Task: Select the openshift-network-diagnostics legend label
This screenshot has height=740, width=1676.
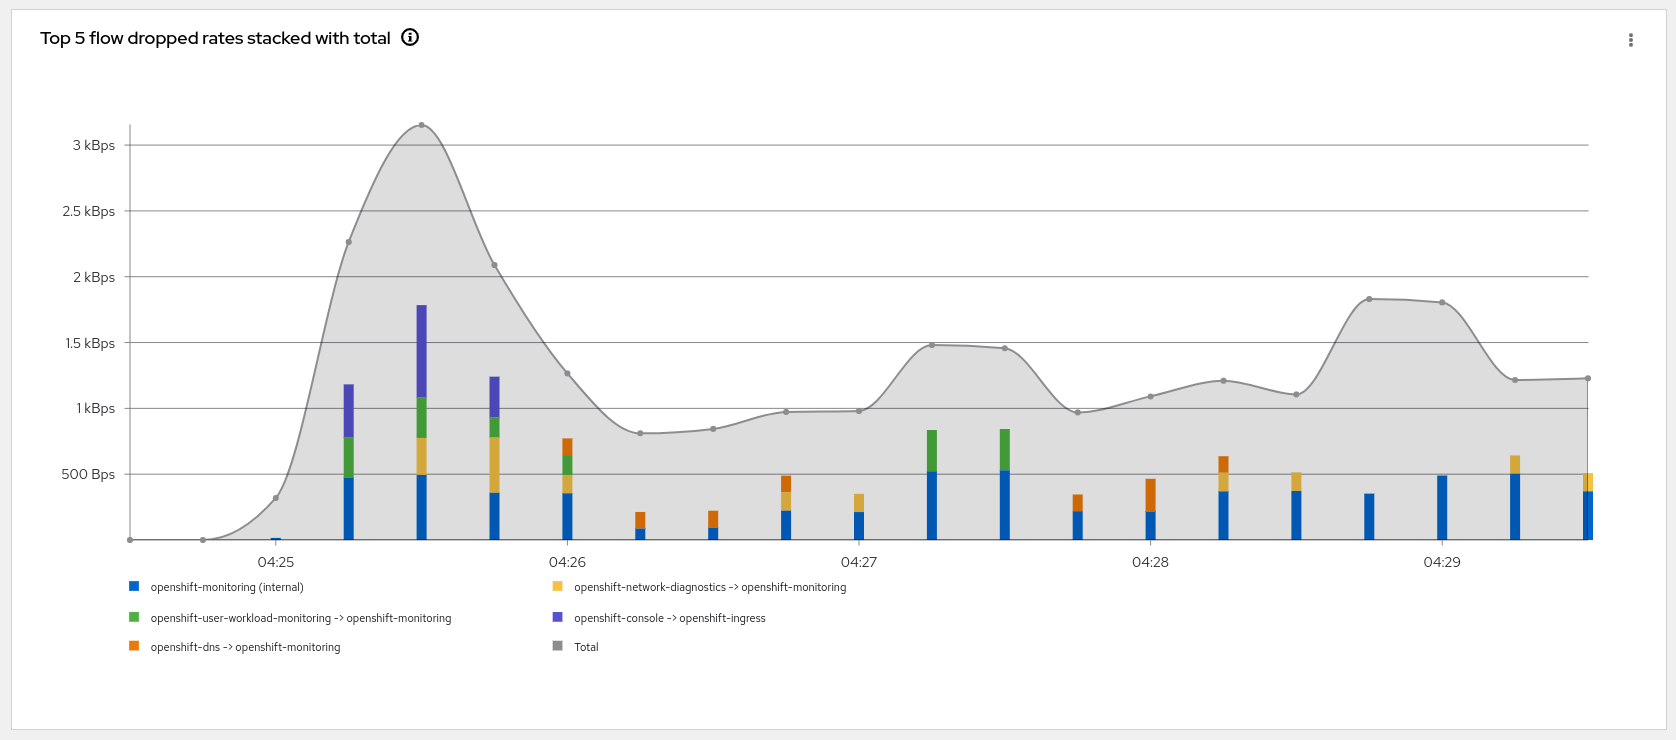Action: pyautogui.click(x=710, y=588)
